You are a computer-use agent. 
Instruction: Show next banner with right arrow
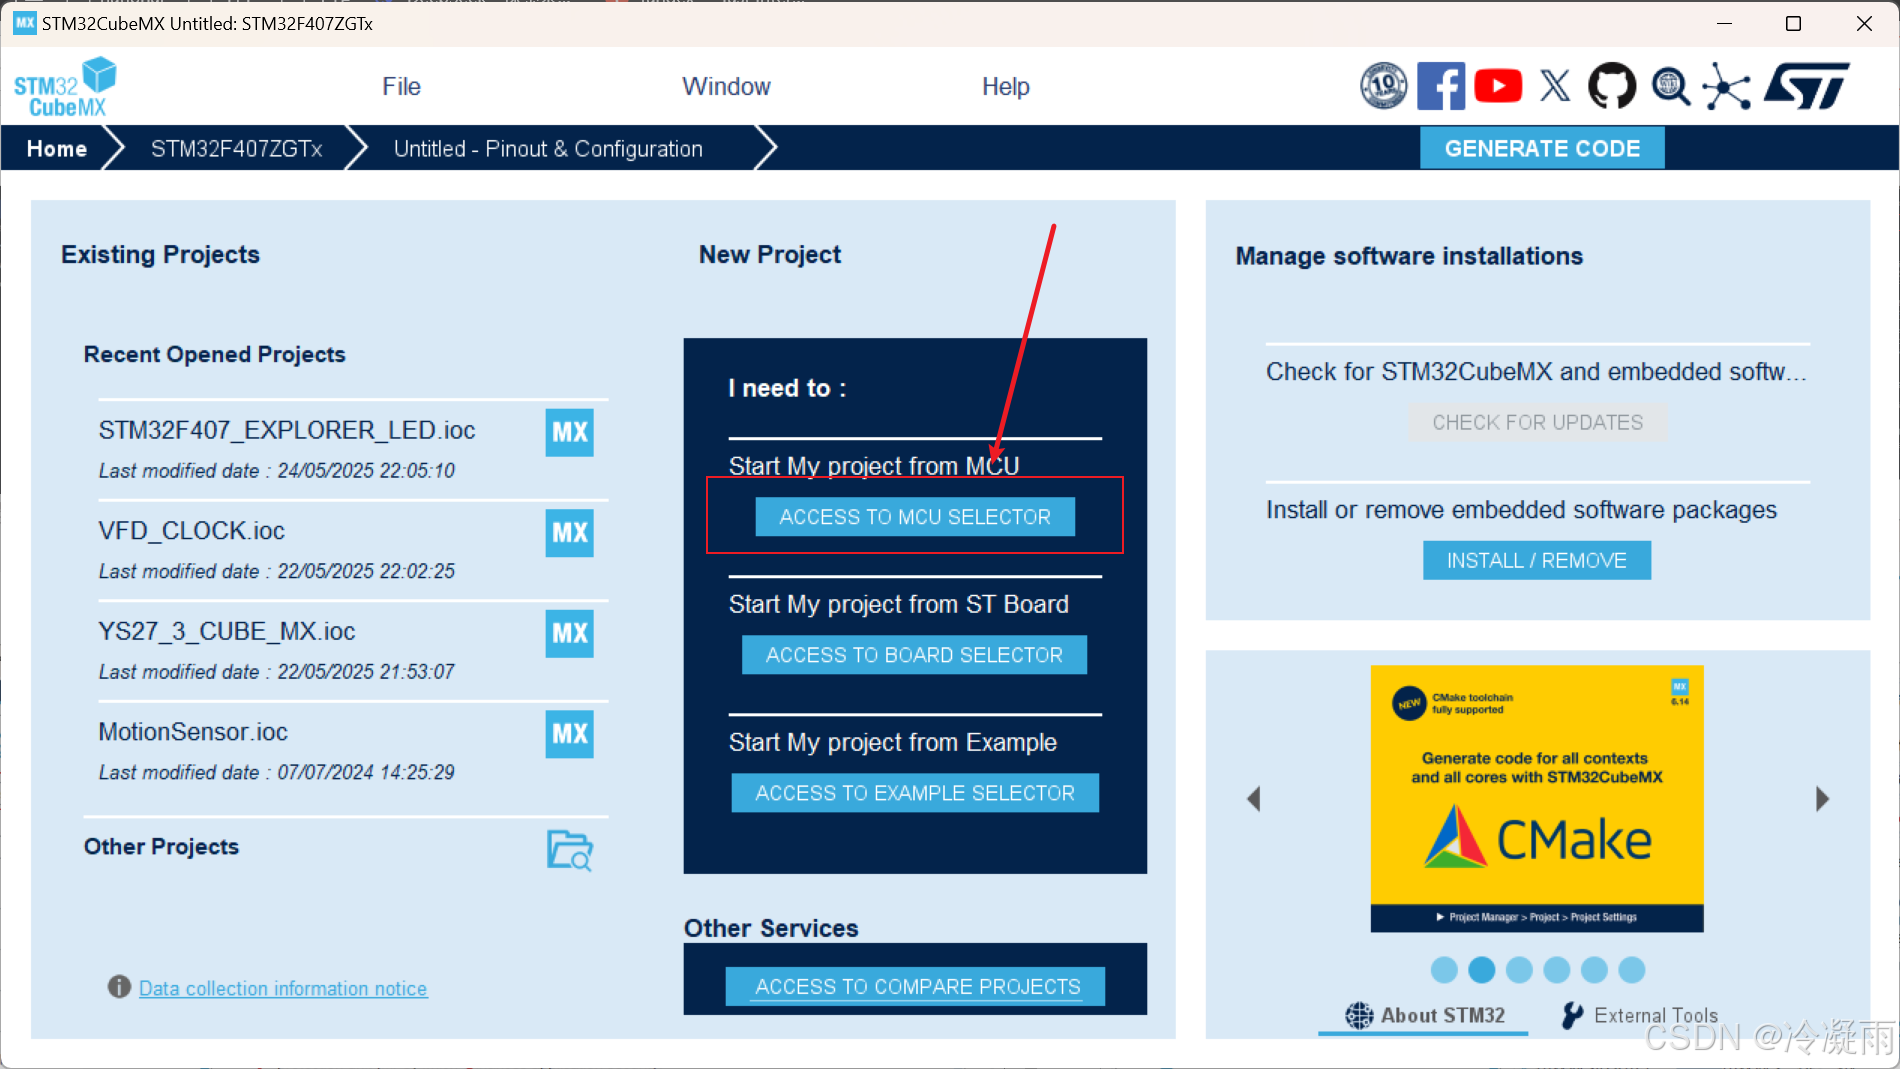(1822, 798)
